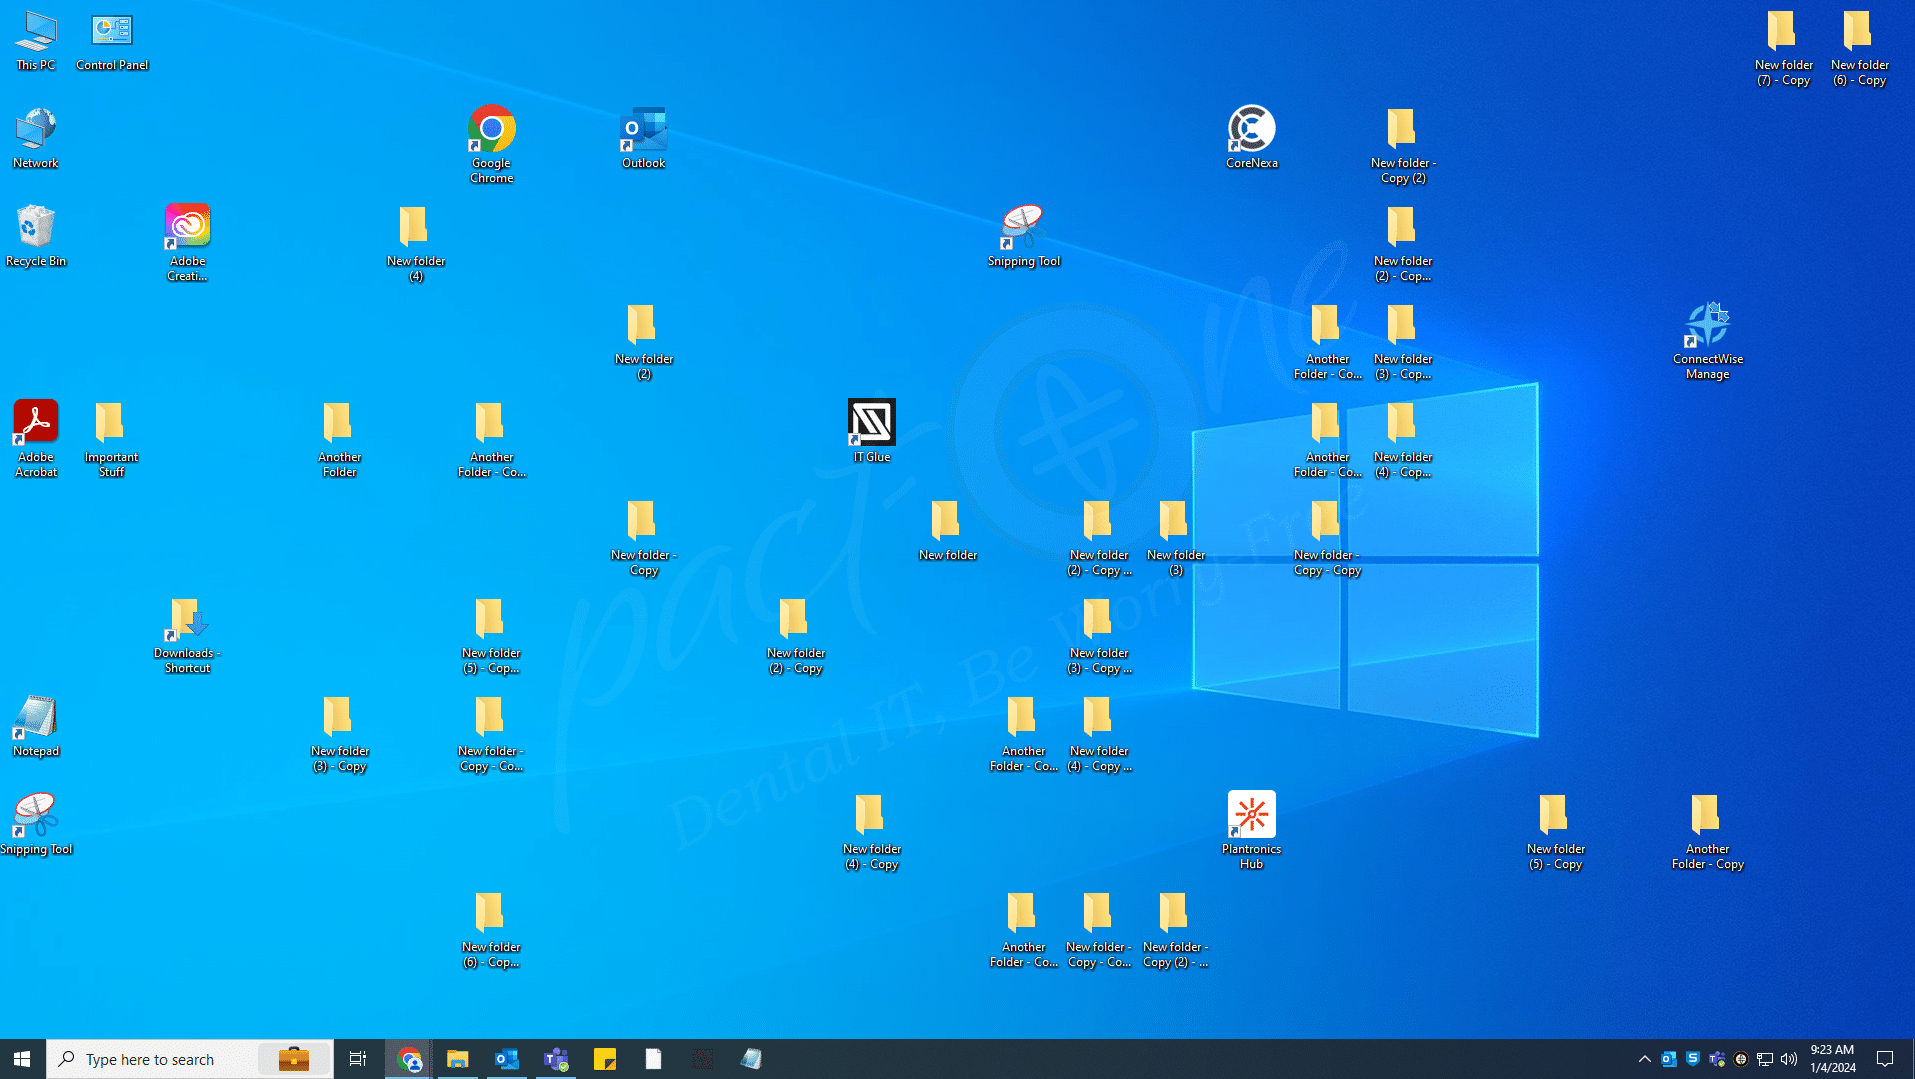The image size is (1915, 1079).
Task: Open File Explorer from the taskbar
Action: [458, 1058]
